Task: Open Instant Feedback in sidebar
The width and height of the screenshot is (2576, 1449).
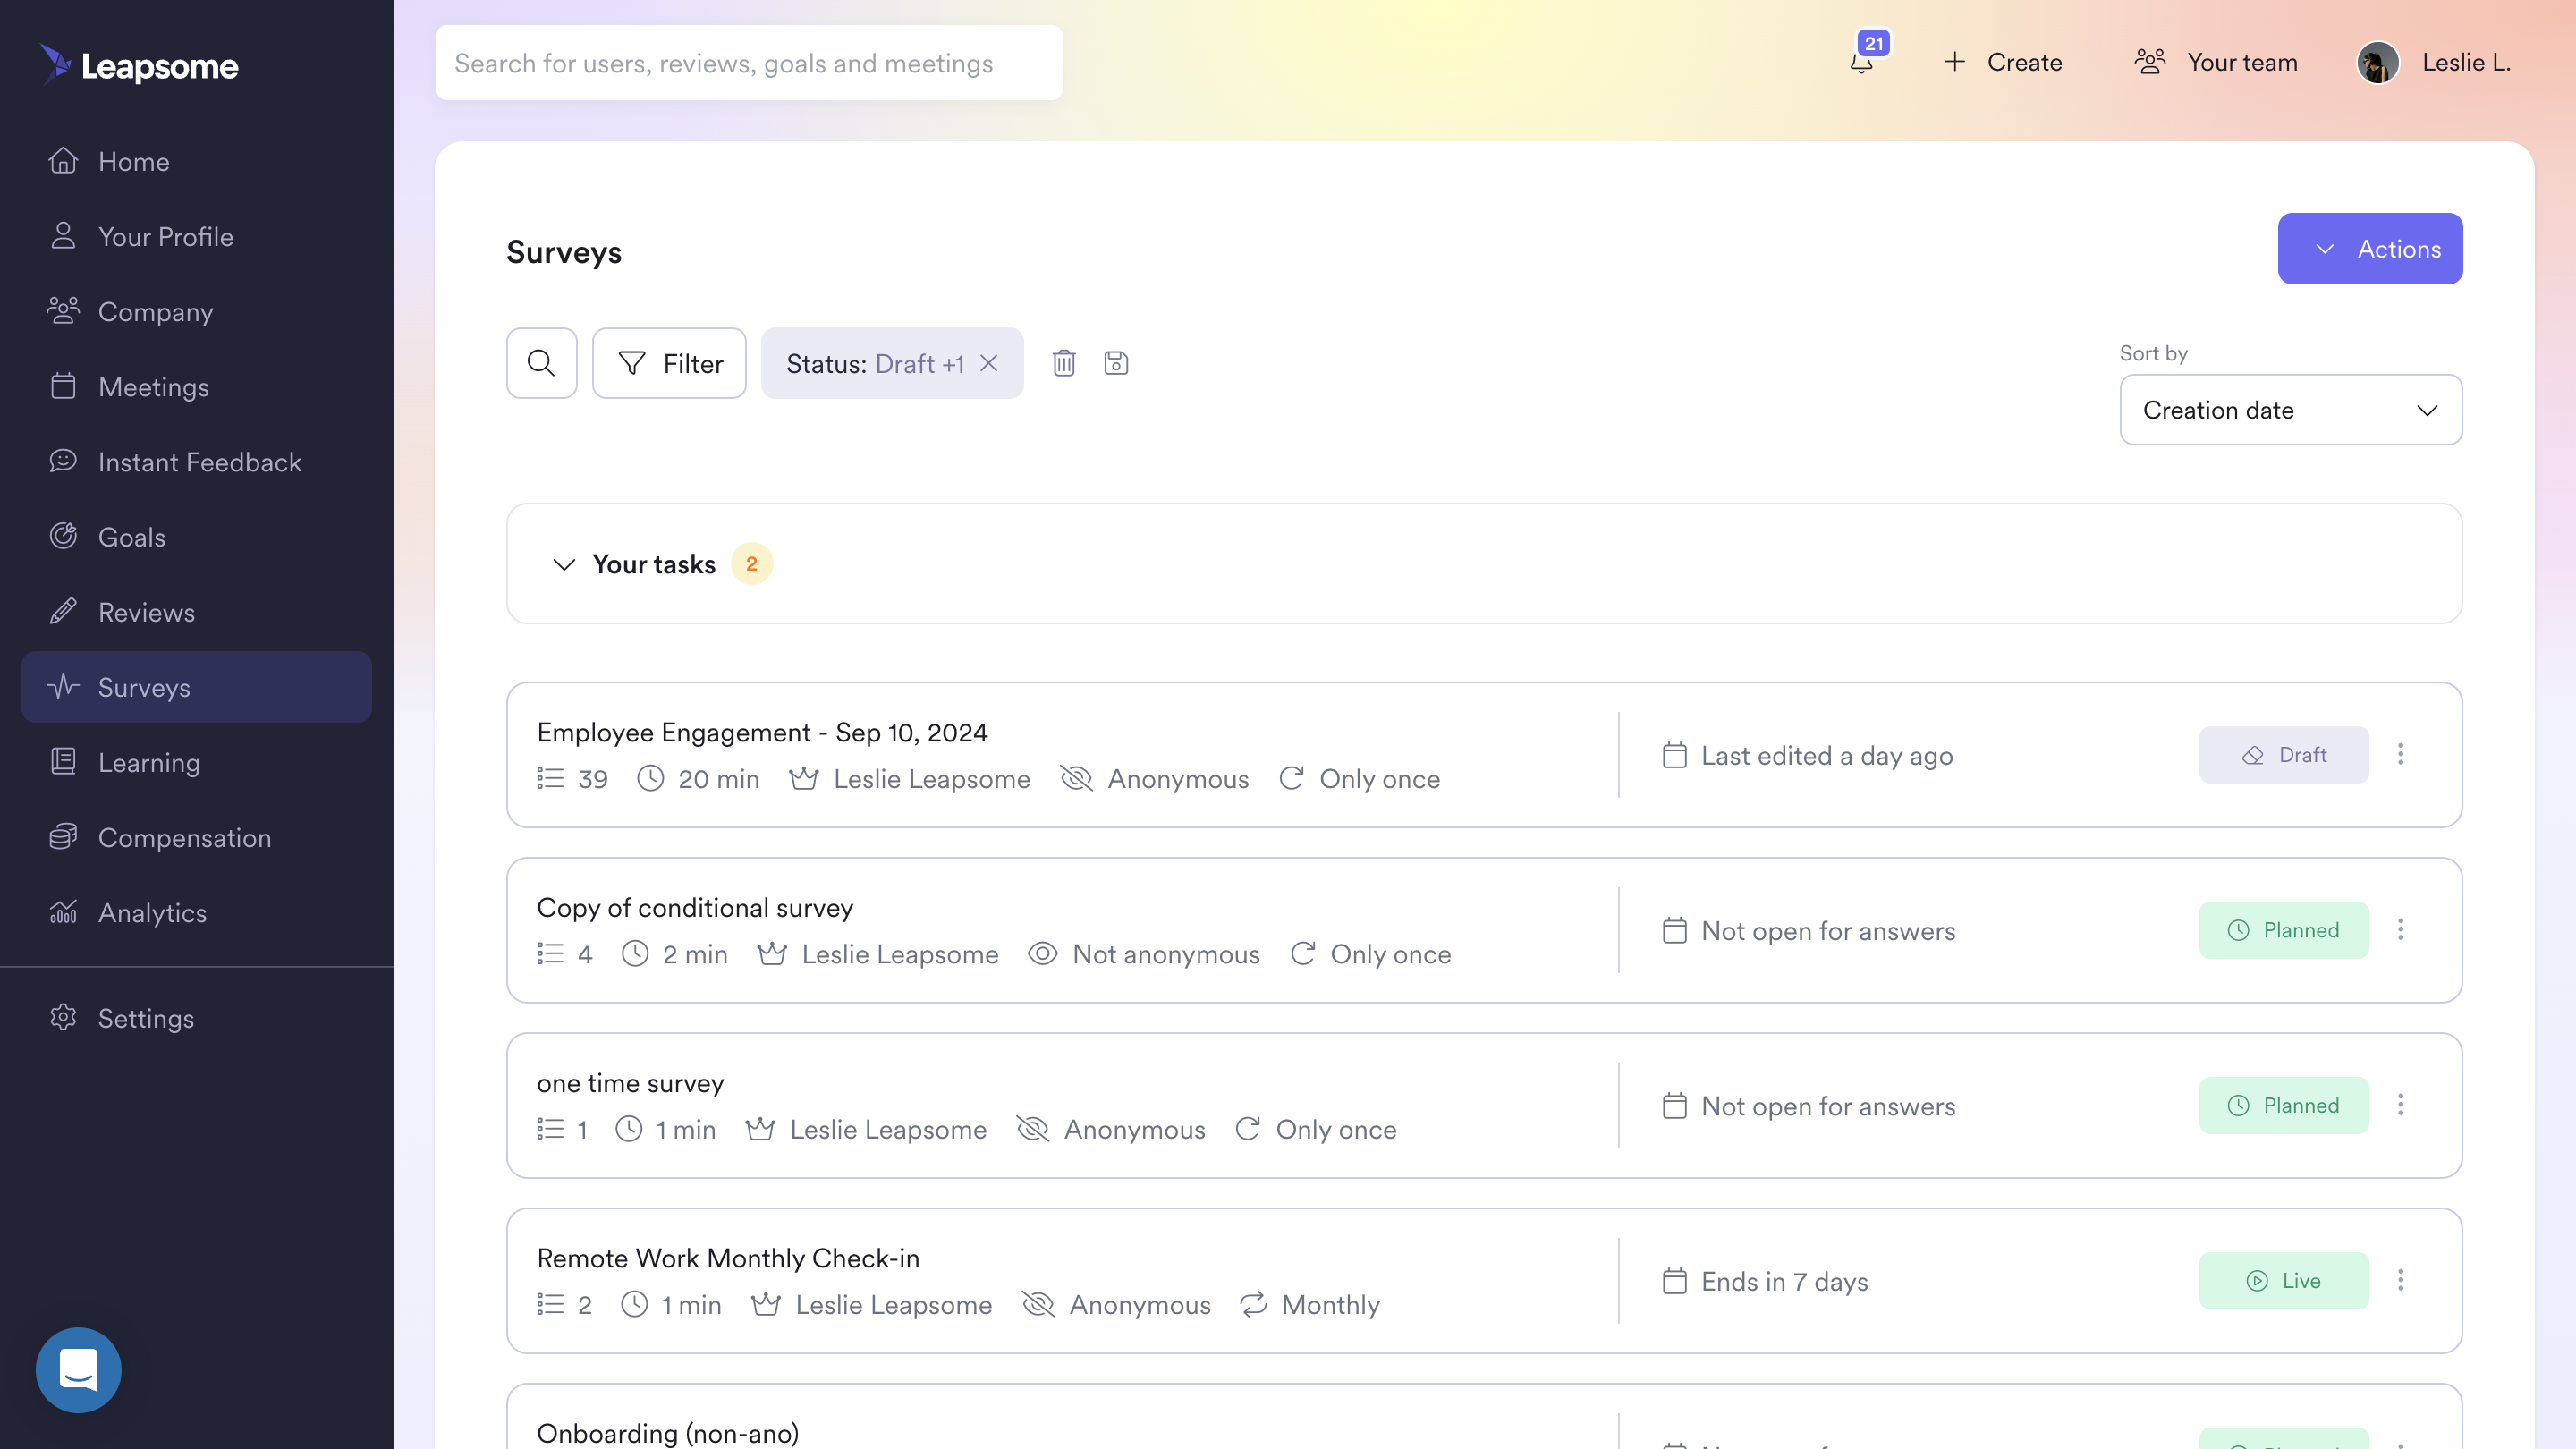Action: click(197, 461)
